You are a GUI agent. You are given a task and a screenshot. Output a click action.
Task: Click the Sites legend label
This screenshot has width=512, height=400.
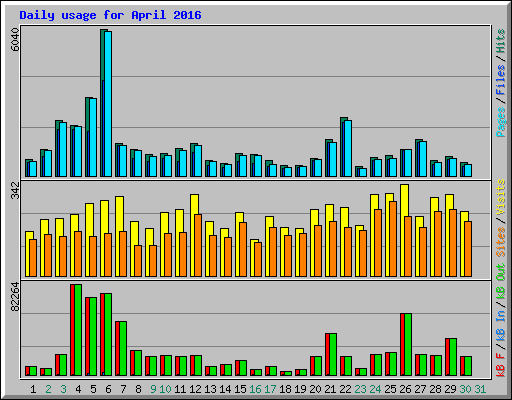500,241
